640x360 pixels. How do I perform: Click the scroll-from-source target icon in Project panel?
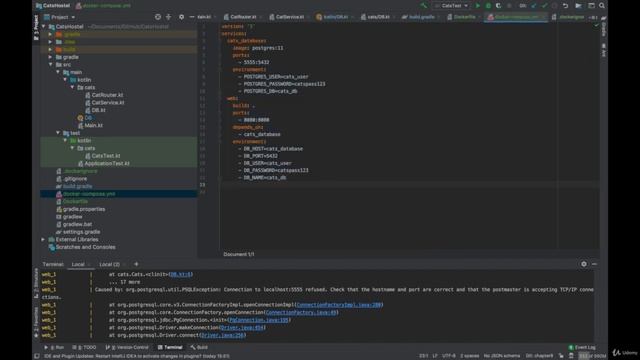(158, 17)
